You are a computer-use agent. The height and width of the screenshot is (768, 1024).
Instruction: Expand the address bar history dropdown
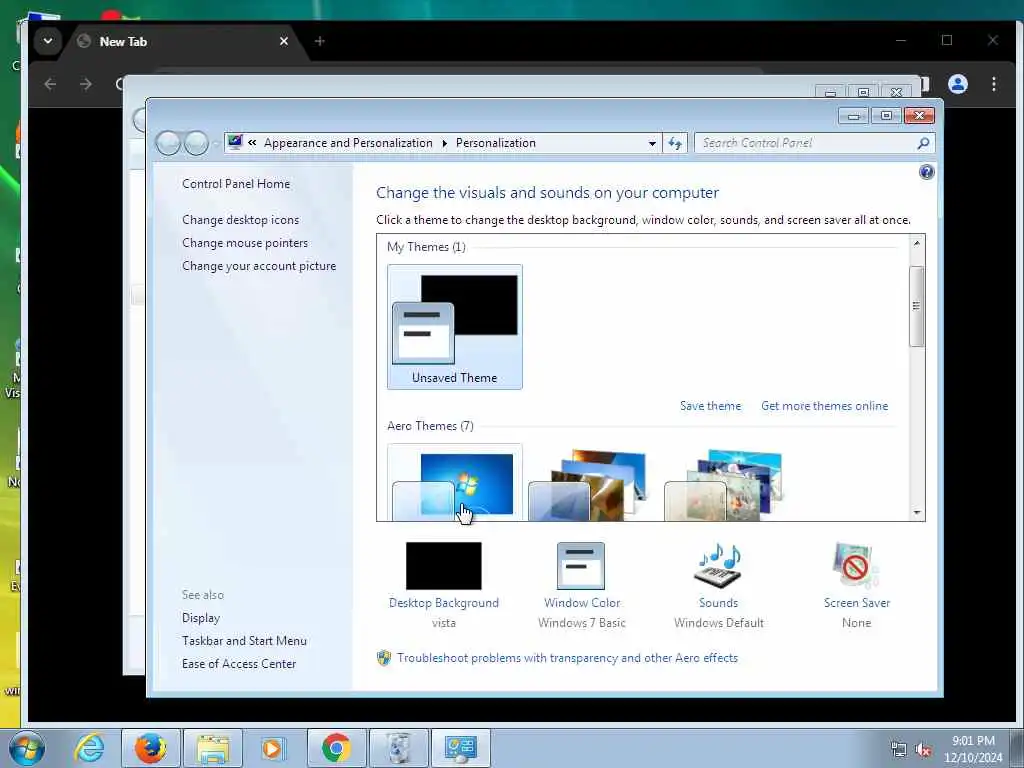tap(652, 144)
